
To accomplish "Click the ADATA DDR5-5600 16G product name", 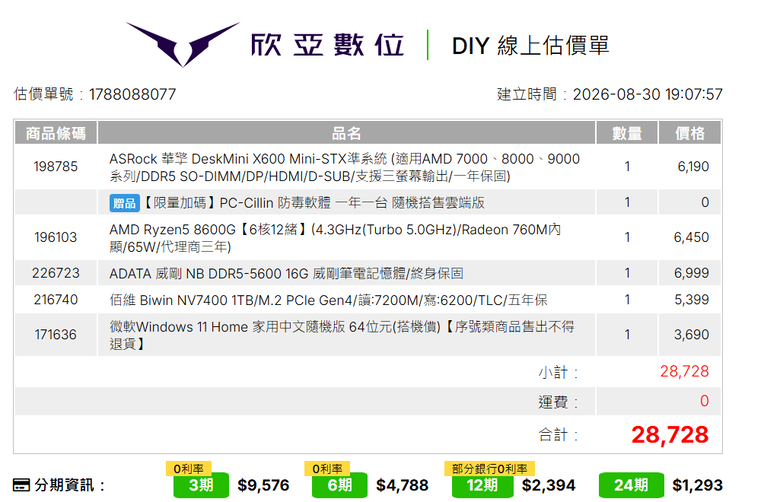I will tap(286, 274).
